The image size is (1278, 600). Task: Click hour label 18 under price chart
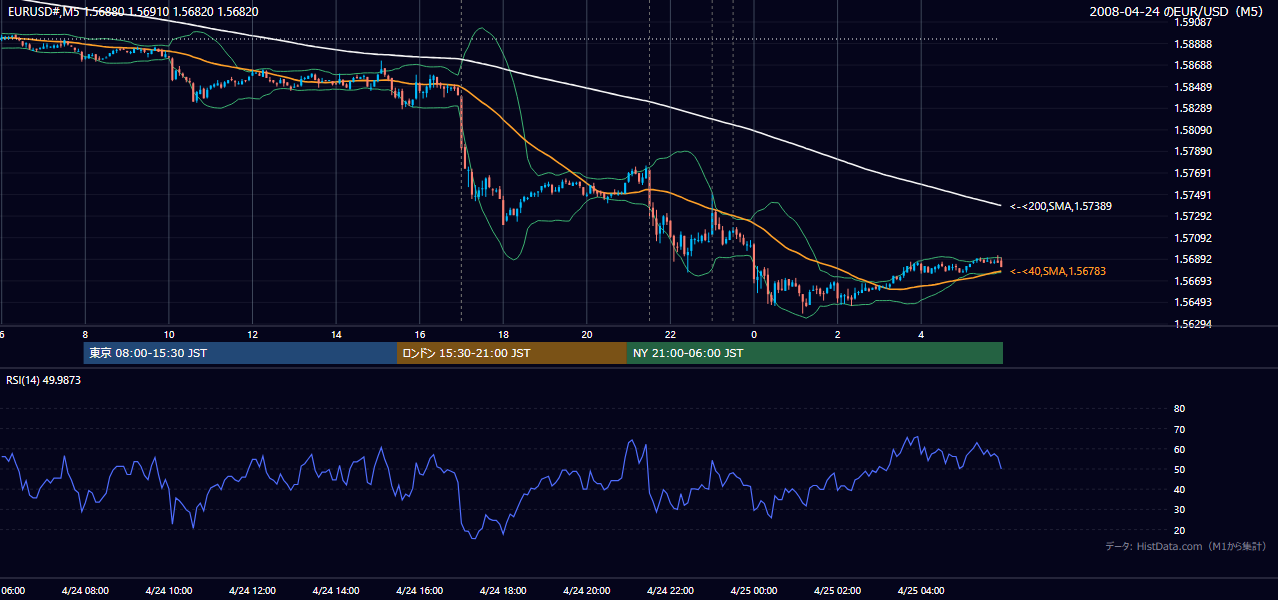pos(503,335)
